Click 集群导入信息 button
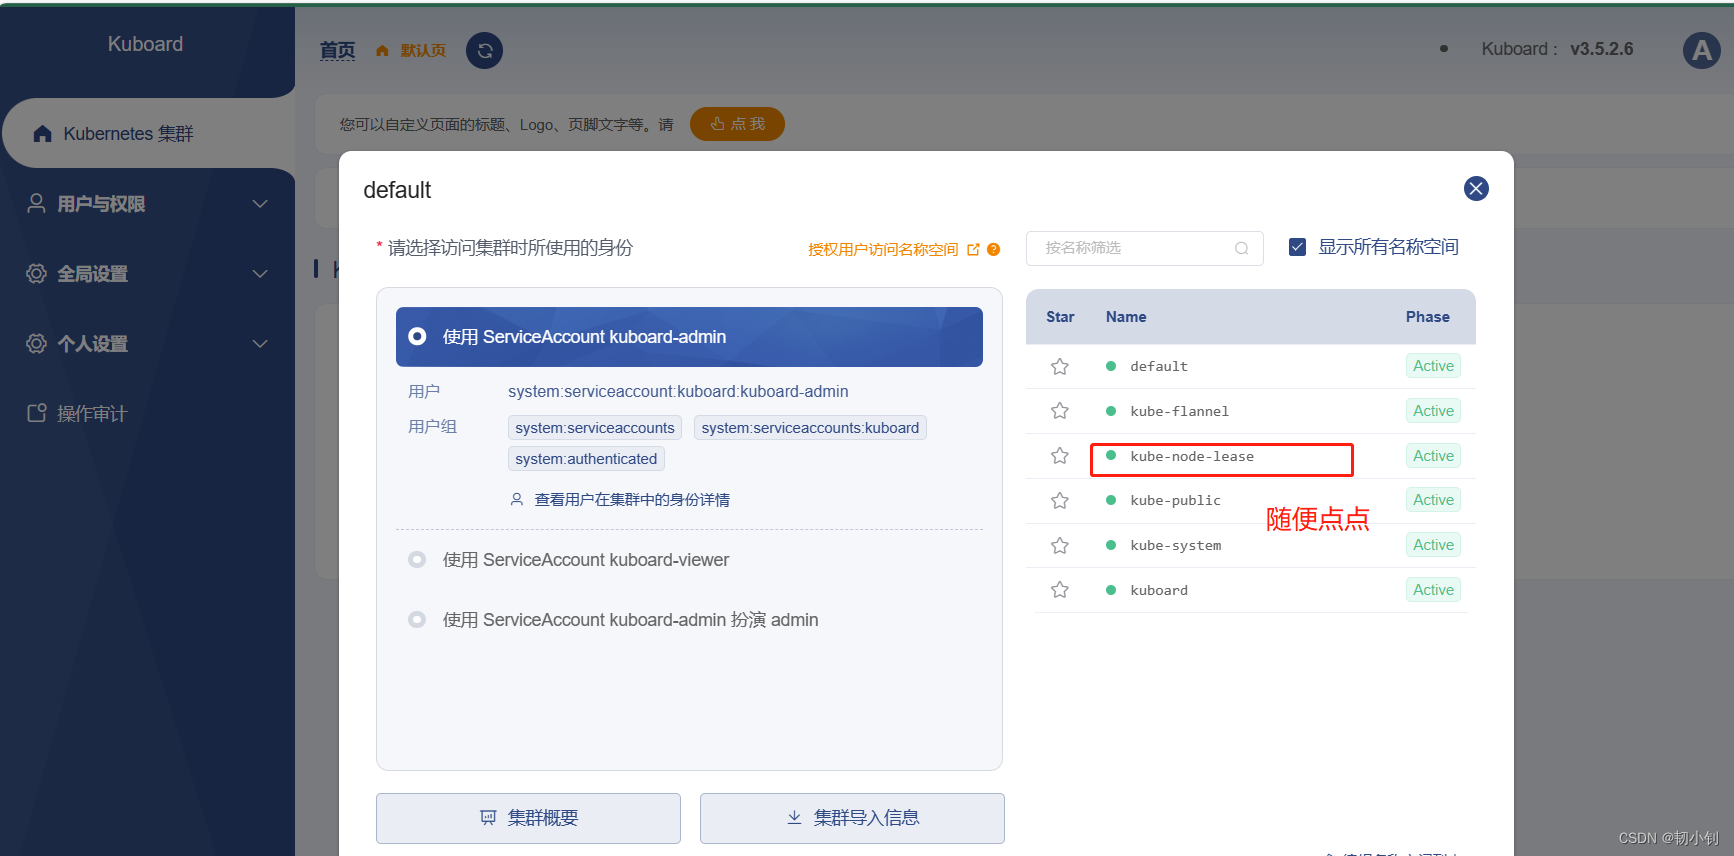 (852, 818)
